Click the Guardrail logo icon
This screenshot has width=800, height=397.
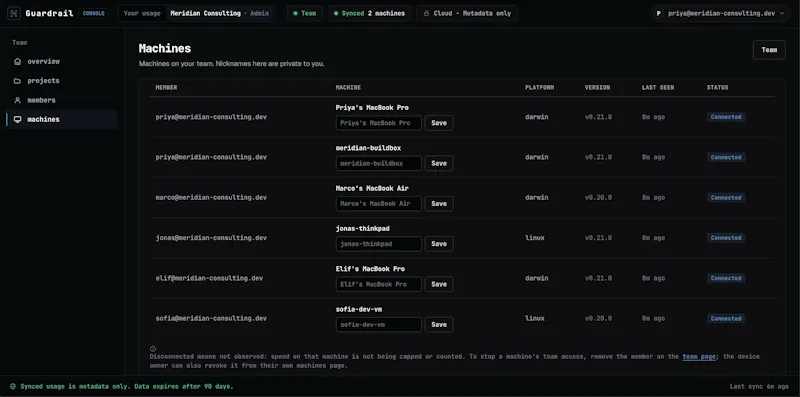click(x=14, y=13)
